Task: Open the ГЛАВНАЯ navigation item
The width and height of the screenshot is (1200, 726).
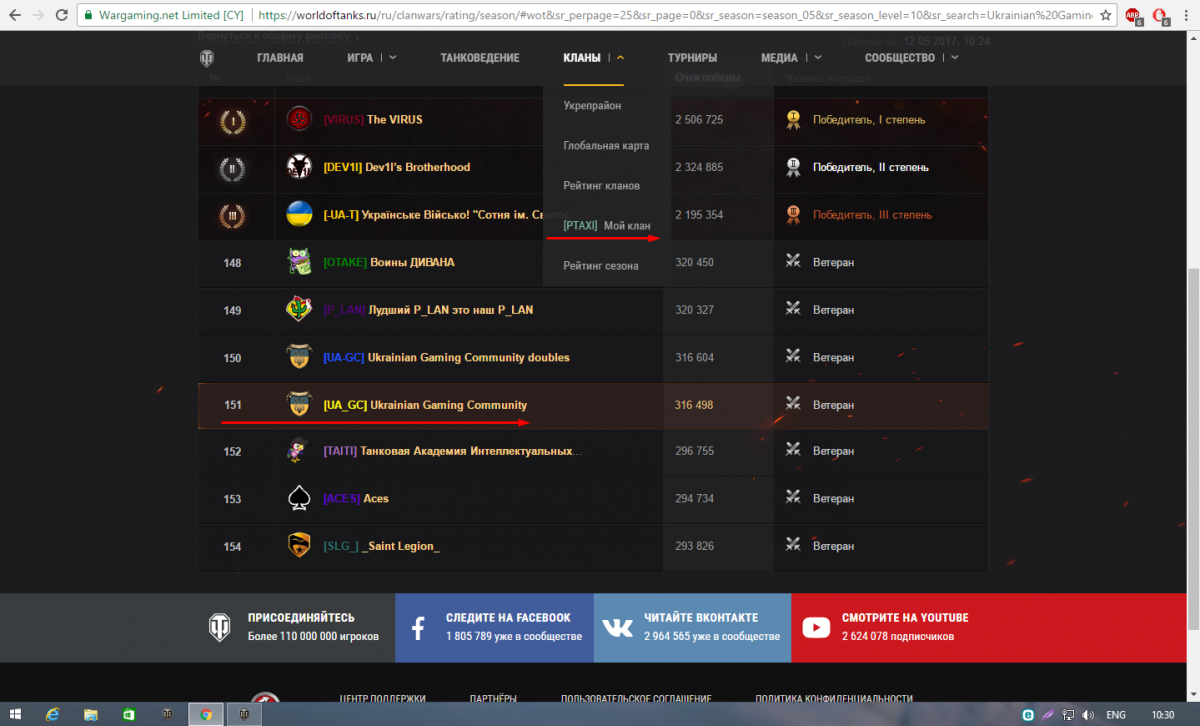Action: 280,58
